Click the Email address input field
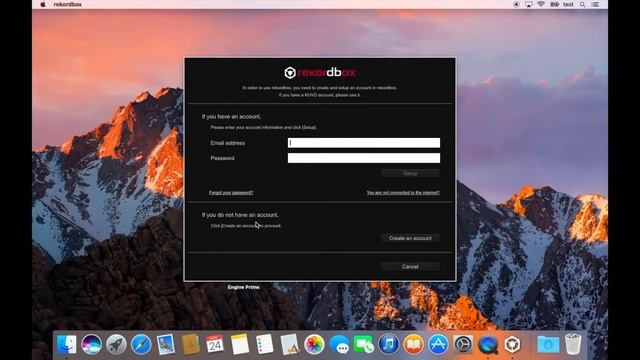Screen dimensions: 640x360 pos(364,142)
